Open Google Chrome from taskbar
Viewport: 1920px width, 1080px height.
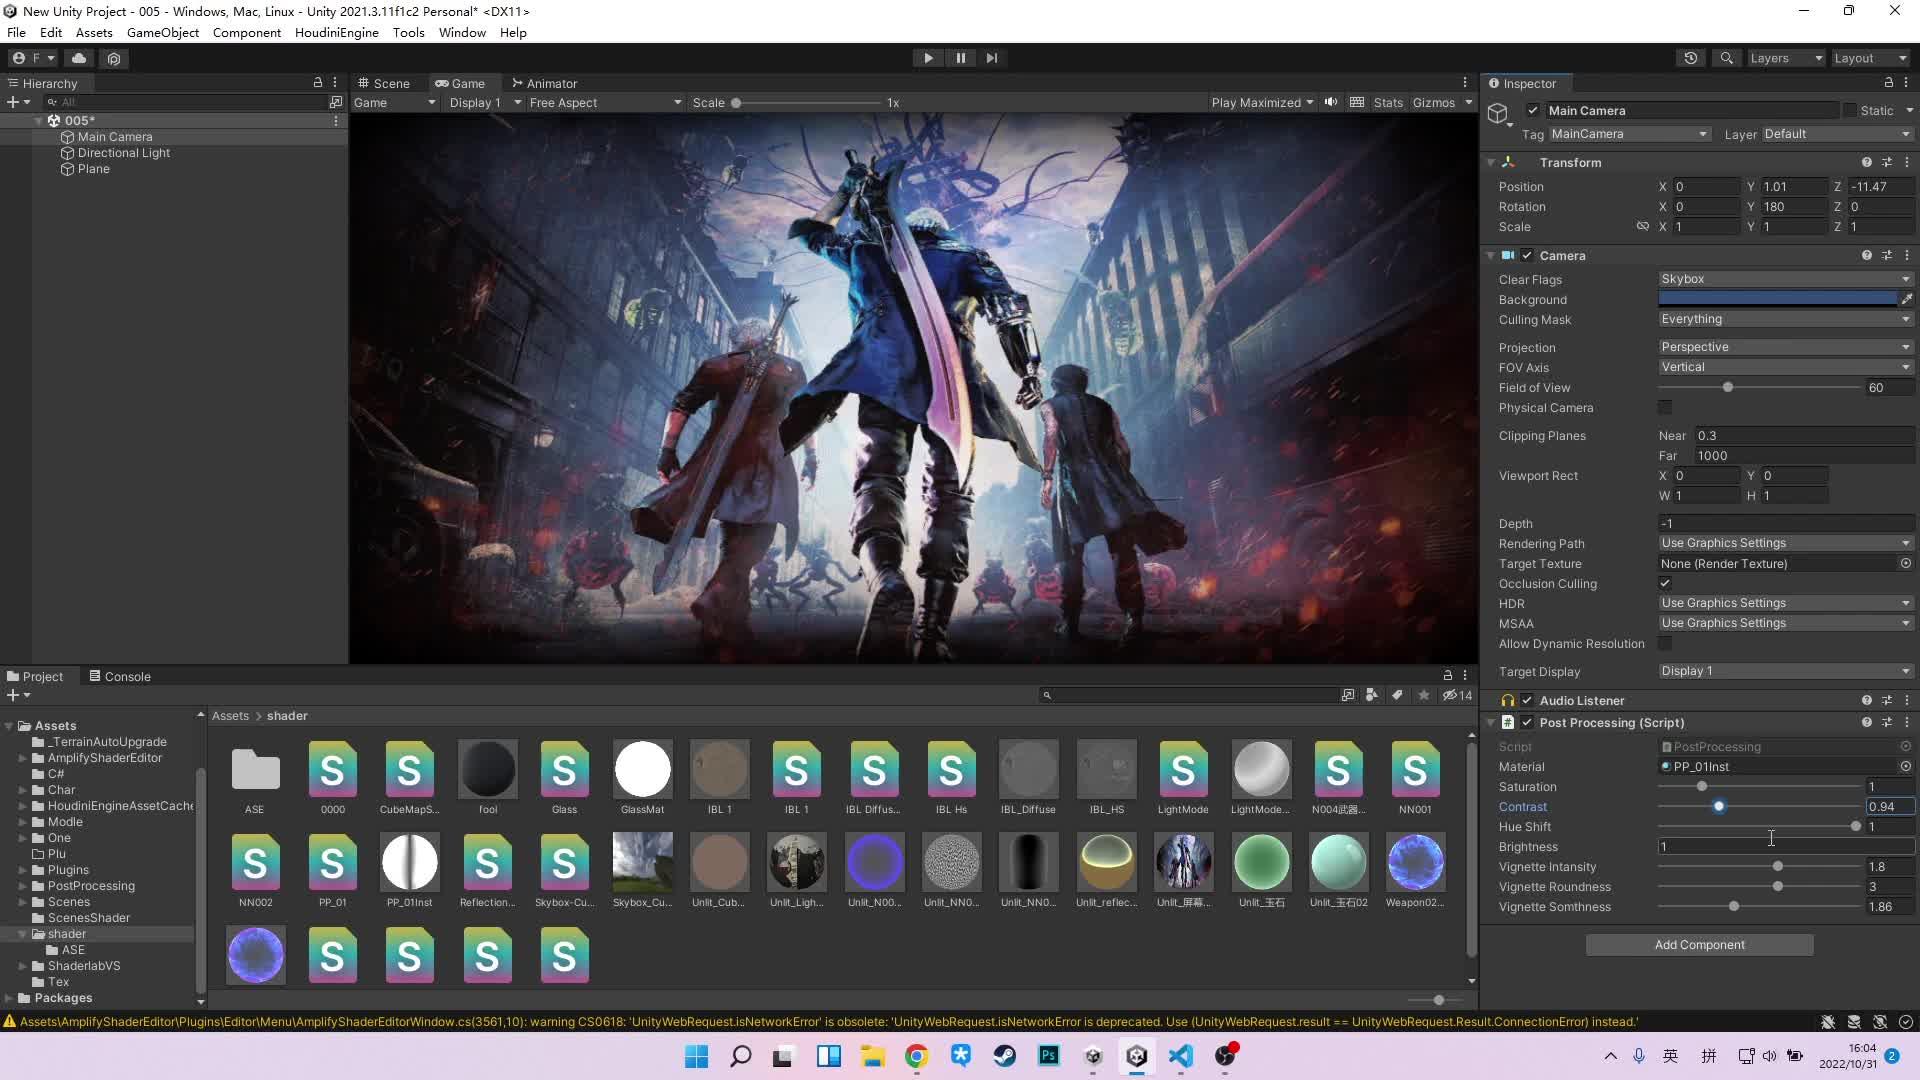pyautogui.click(x=916, y=1056)
